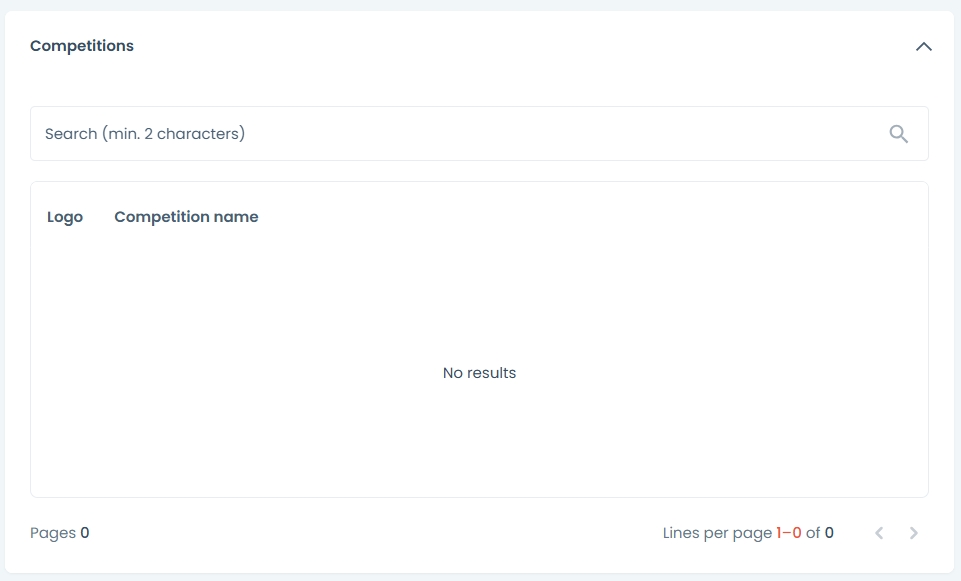Go to the next page arrow
The width and height of the screenshot is (961, 581).
[913, 533]
